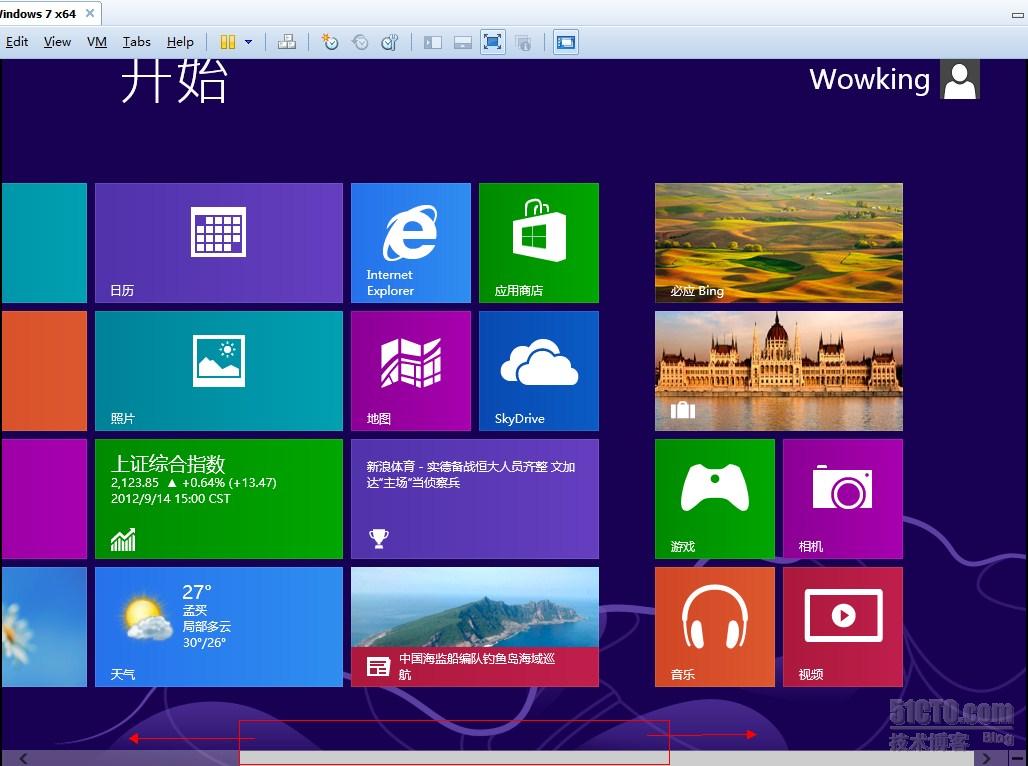Take a snapshot of the virtual machine

(x=329, y=43)
